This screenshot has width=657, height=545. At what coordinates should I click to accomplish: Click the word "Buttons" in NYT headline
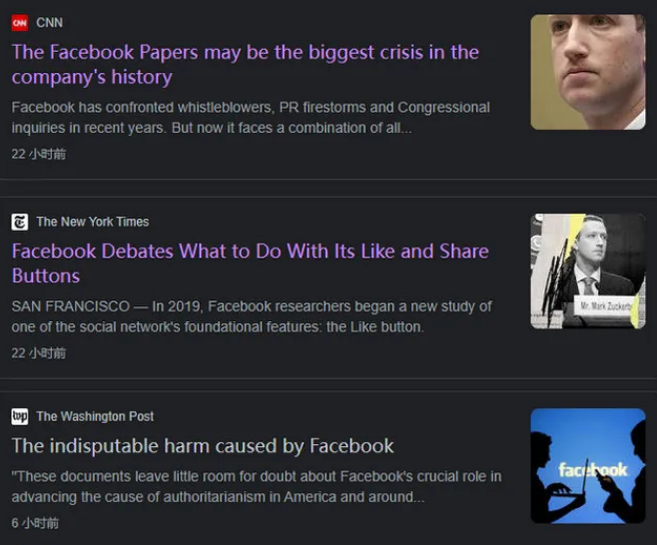[x=46, y=276]
